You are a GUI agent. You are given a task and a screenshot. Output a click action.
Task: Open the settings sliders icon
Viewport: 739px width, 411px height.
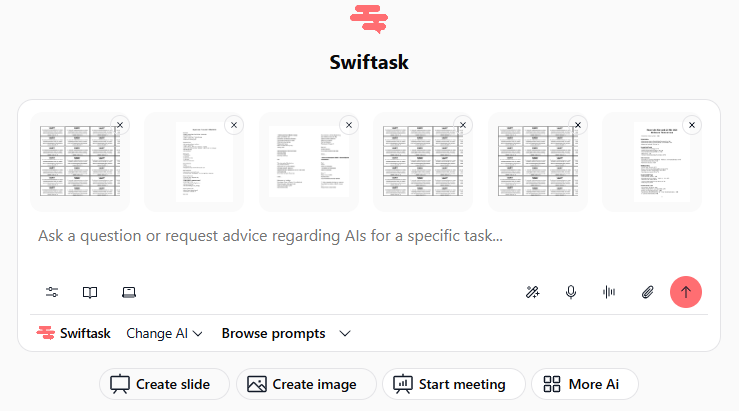[52, 292]
